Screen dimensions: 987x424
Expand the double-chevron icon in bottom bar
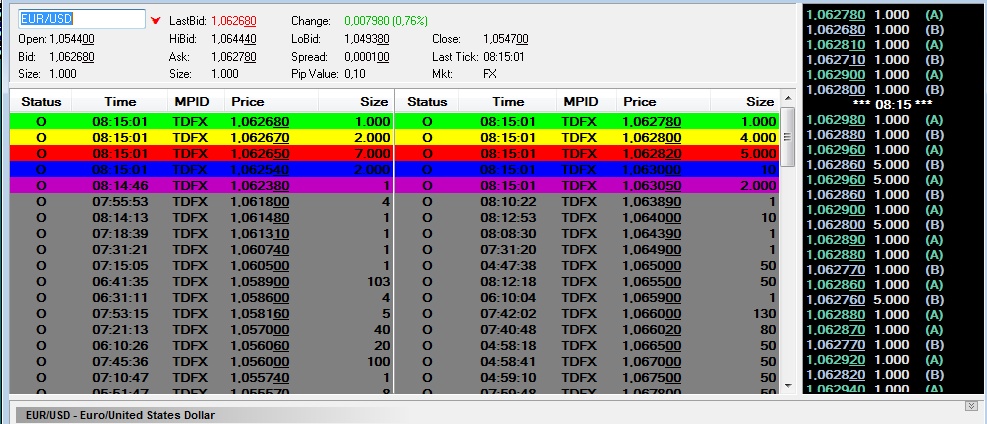(x=970, y=405)
